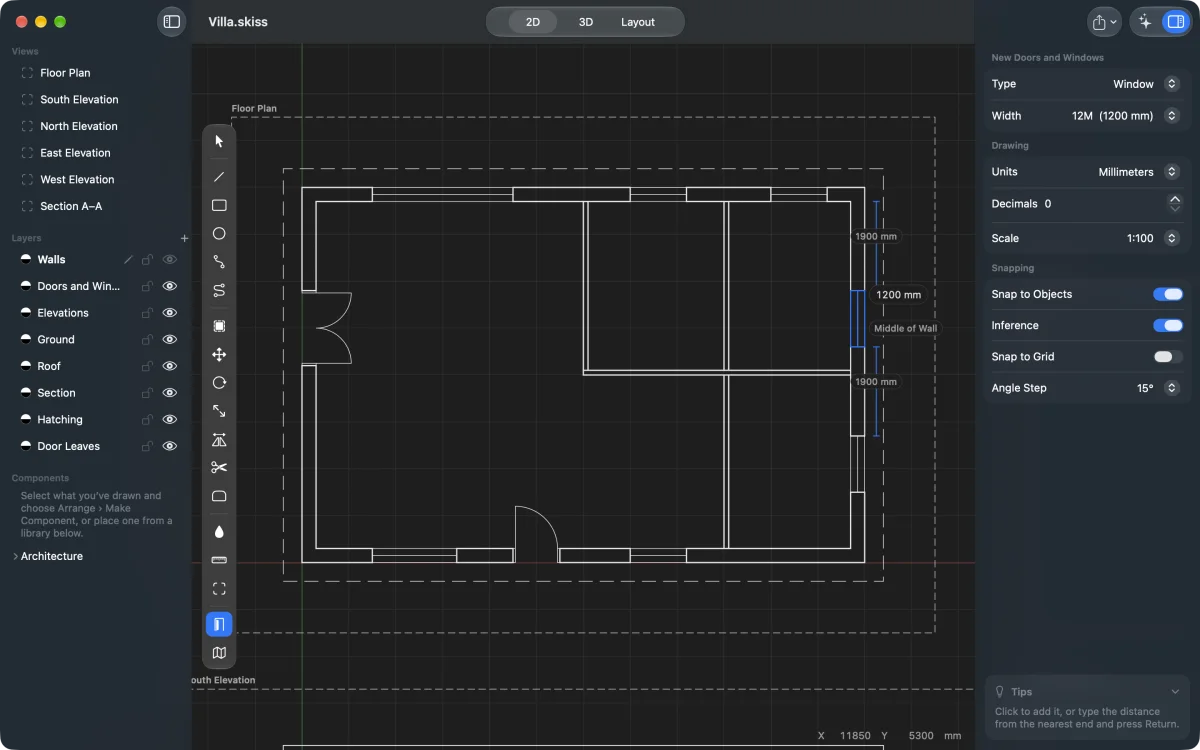Select the Scissors trim tool
This screenshot has width=1200, height=750.
(219, 467)
